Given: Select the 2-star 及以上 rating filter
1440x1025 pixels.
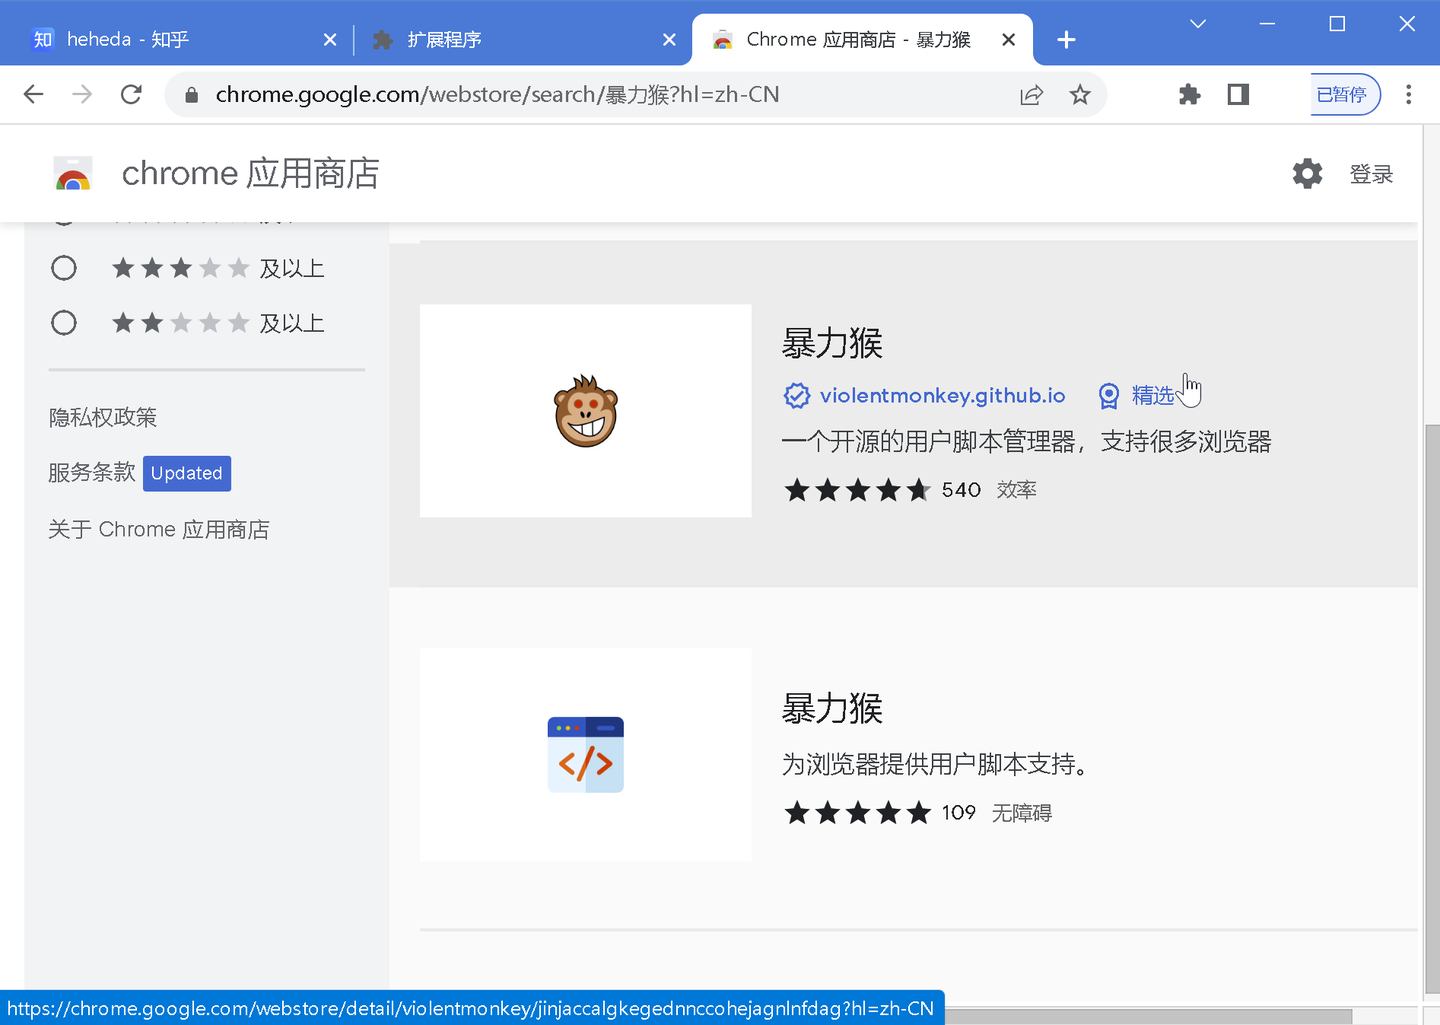Looking at the screenshot, I should click(x=64, y=322).
